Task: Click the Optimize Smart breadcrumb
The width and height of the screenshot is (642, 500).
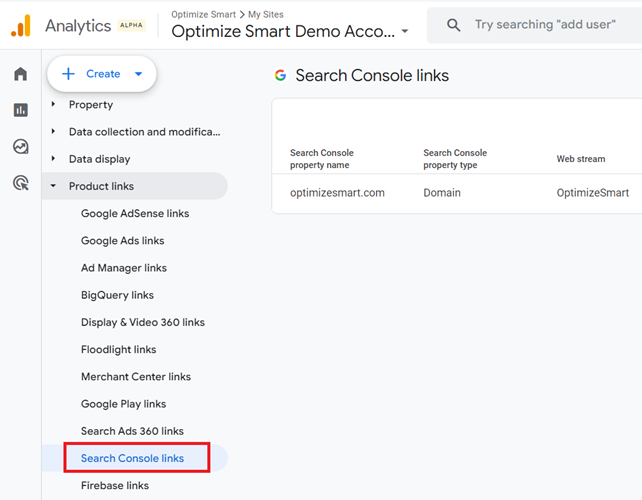Action: pyautogui.click(x=203, y=14)
